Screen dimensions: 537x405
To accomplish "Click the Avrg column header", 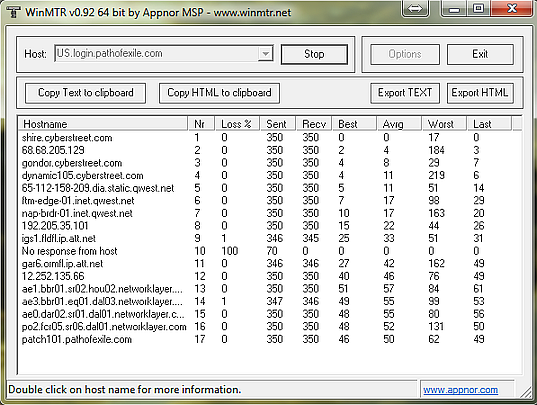I will click(399, 124).
